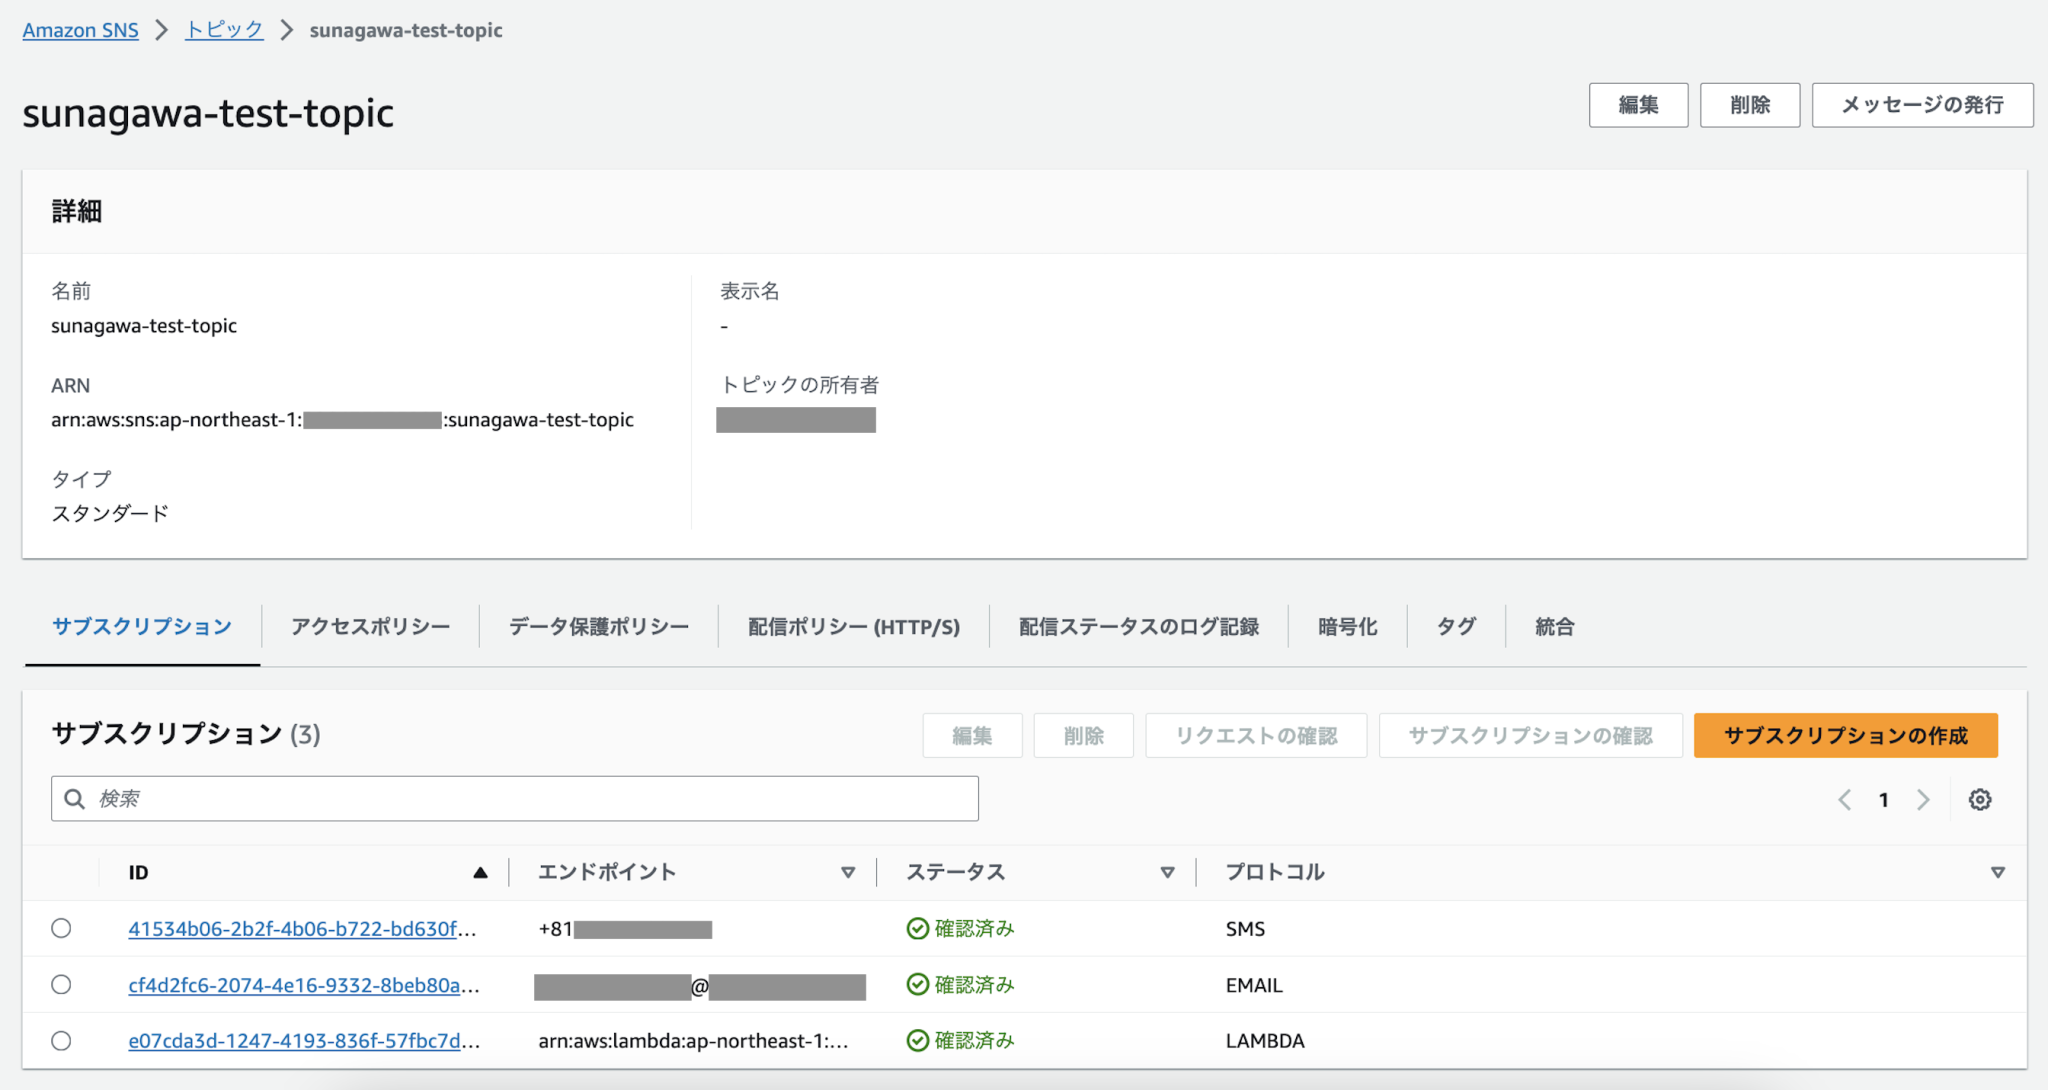Switch to the アクセスポリシー tab
The image size is (2048, 1090).
point(370,626)
